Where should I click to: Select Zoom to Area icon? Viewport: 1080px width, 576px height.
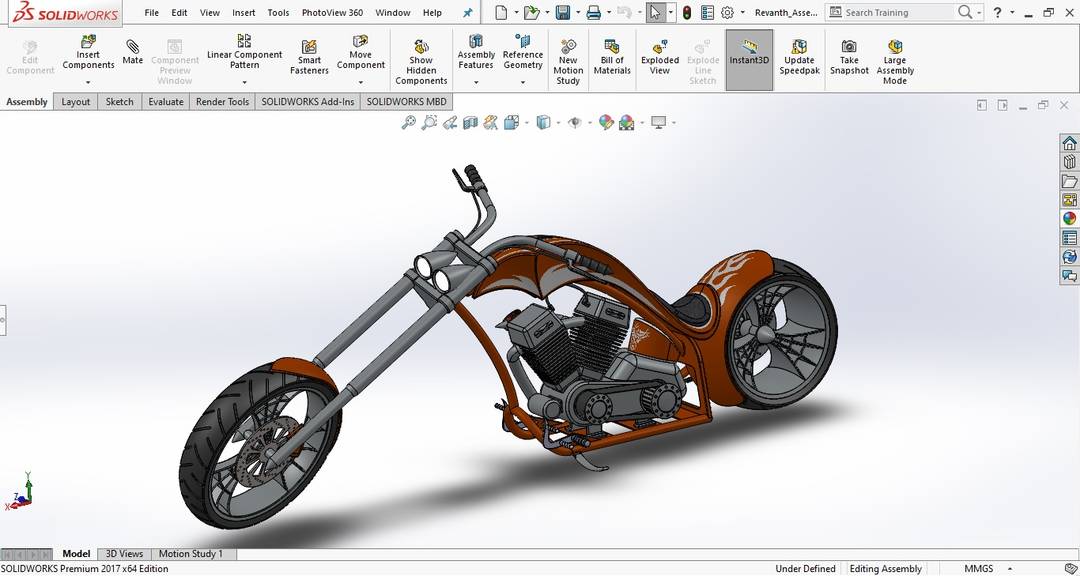[x=429, y=123]
